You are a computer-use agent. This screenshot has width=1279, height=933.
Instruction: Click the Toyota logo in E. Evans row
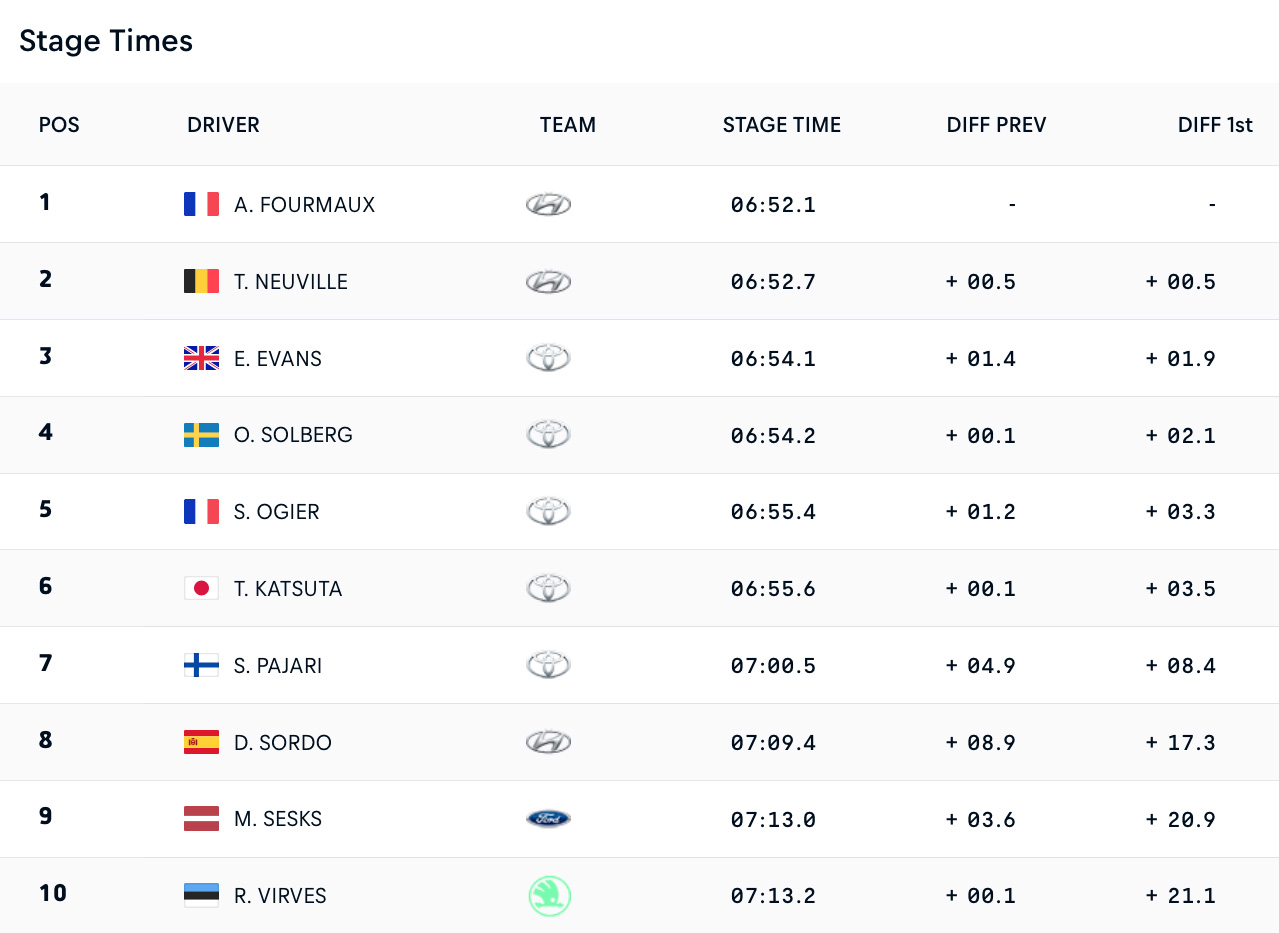548,358
